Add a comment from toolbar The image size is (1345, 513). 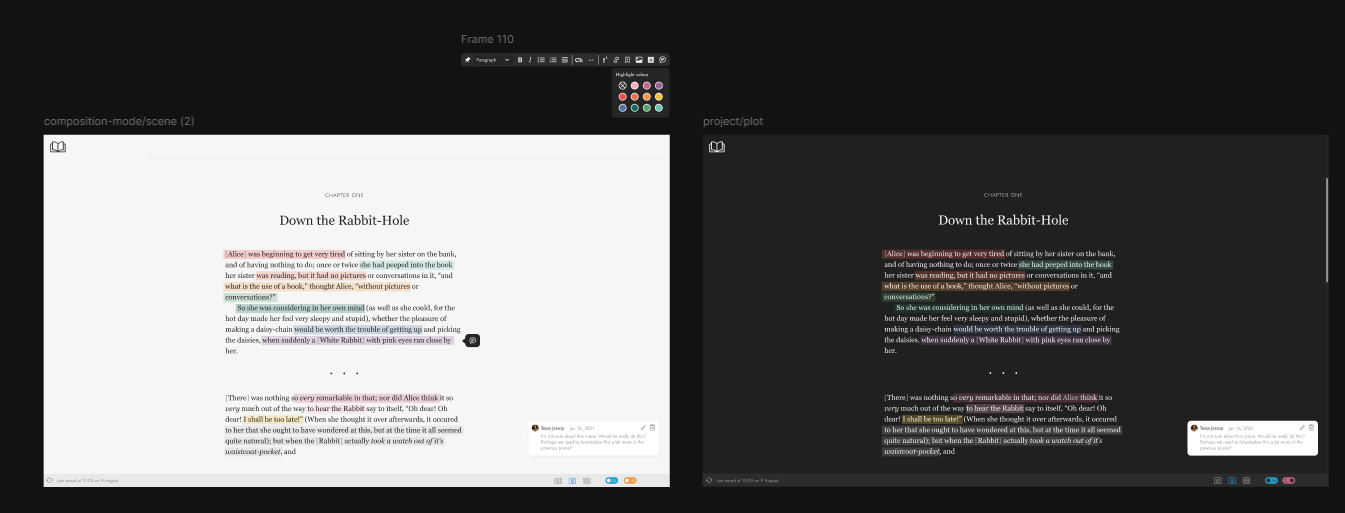pos(662,60)
